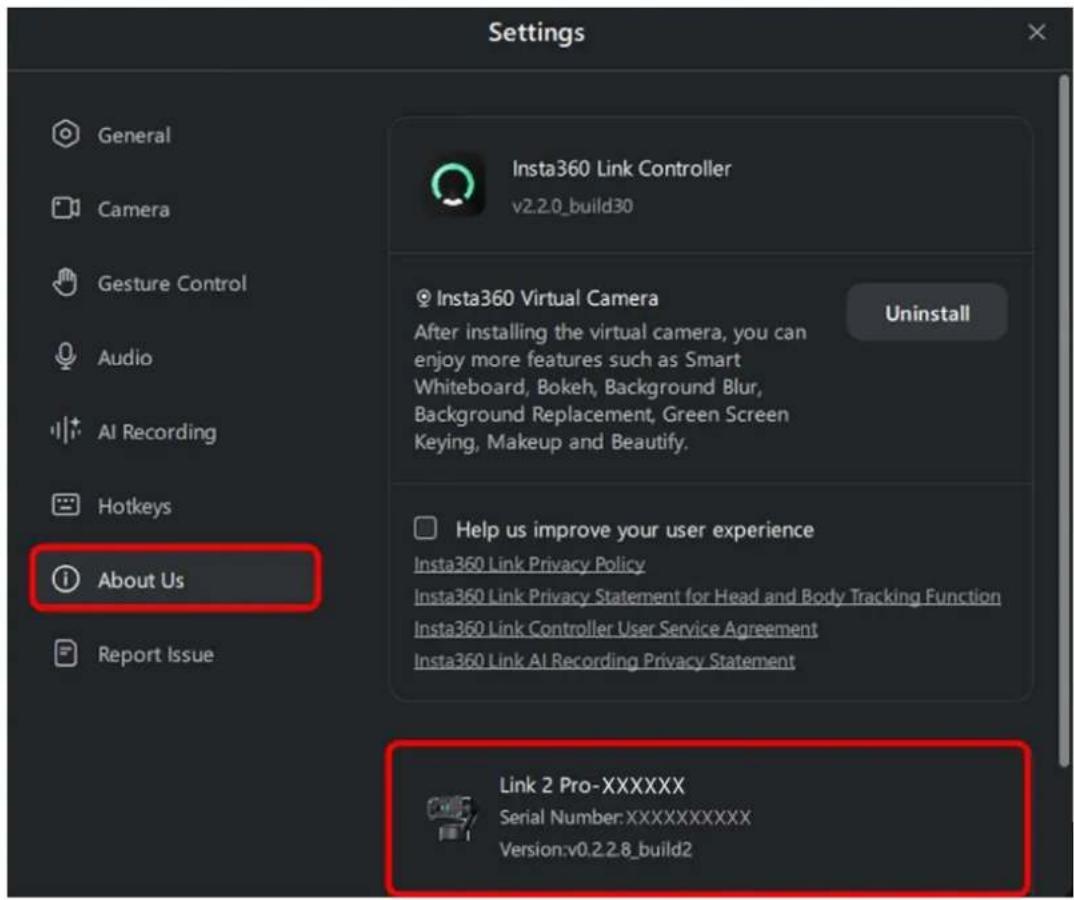Click the Hotkeys keyboard icon
The width and height of the screenshot is (1074, 900).
coord(66,505)
